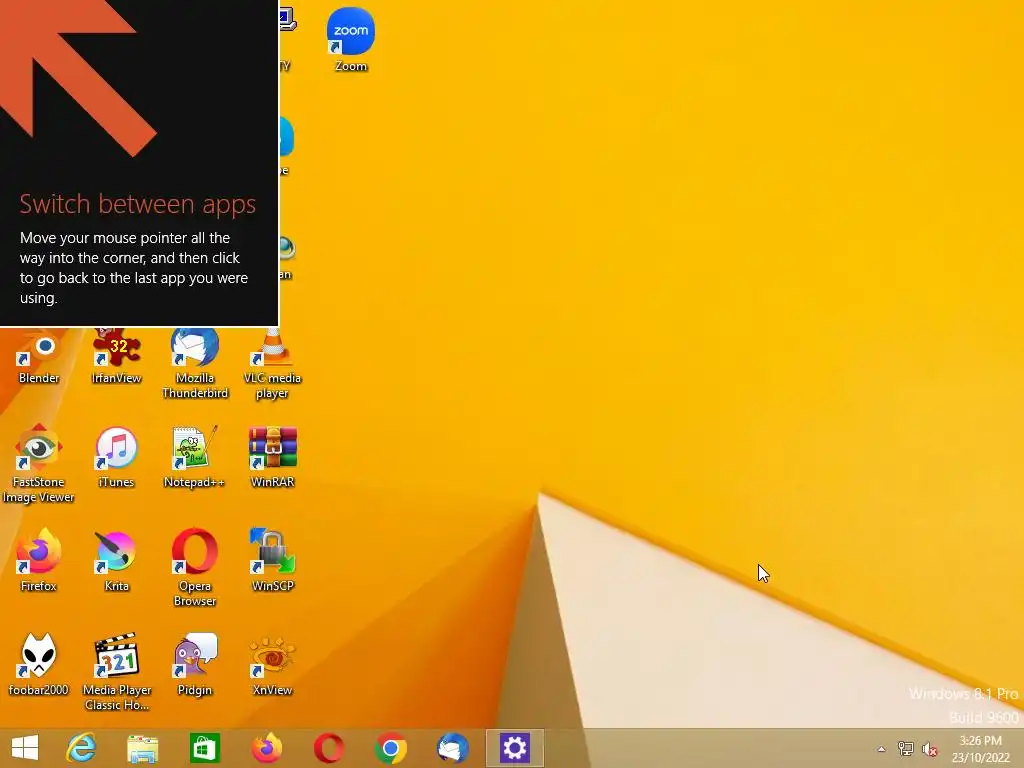Launch Google Chrome from taskbar

tap(391, 748)
